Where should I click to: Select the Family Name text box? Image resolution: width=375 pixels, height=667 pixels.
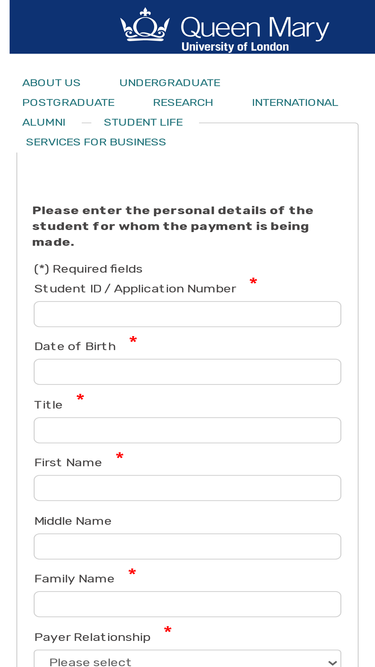coord(188,604)
